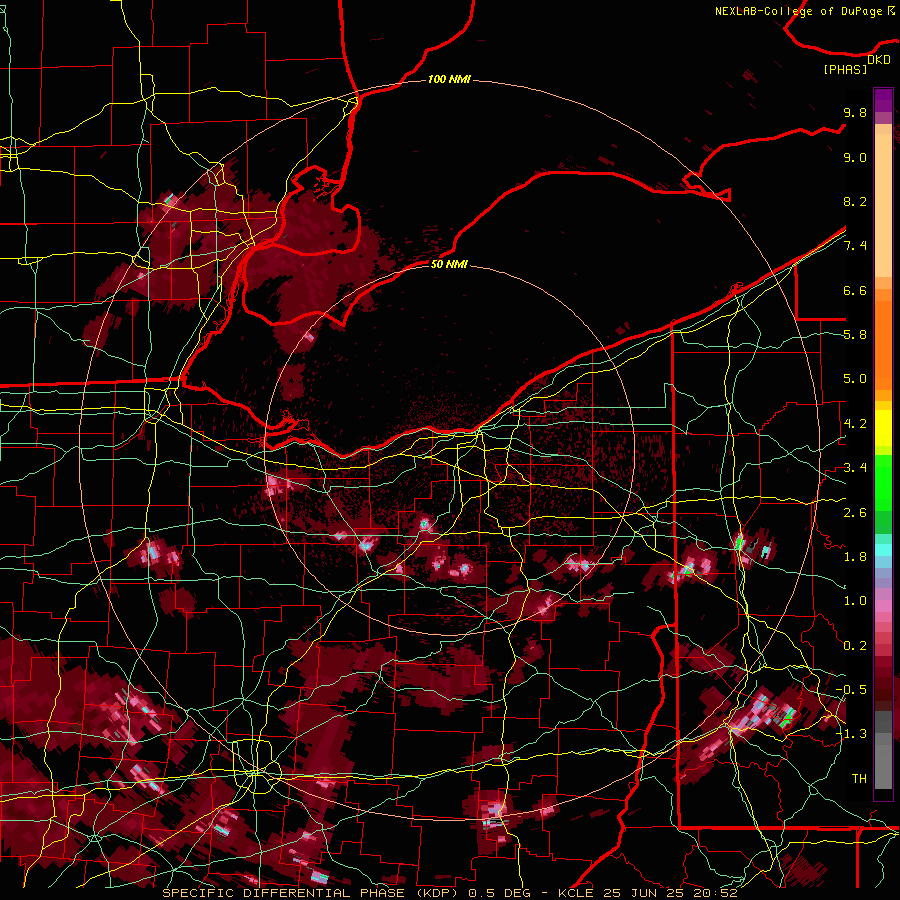The width and height of the screenshot is (900, 900).
Task: Click the -0.5 value on the legend
Action: click(851, 690)
